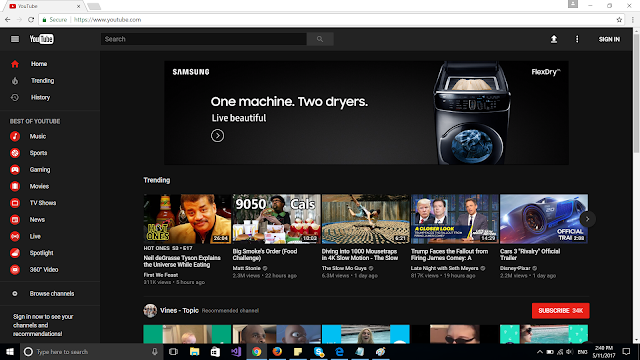
Task: Click the Movies channel icon
Action: pyautogui.click(x=15, y=187)
